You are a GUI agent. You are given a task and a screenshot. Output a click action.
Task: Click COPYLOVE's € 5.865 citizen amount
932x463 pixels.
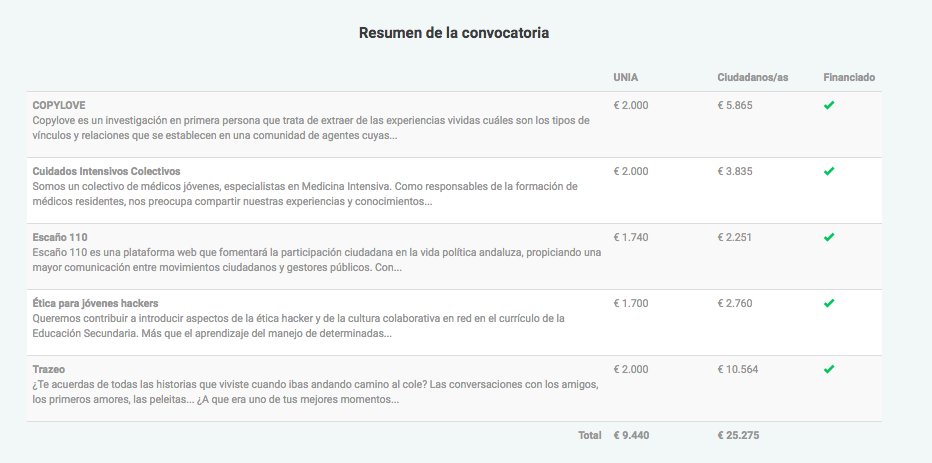pyautogui.click(x=735, y=105)
